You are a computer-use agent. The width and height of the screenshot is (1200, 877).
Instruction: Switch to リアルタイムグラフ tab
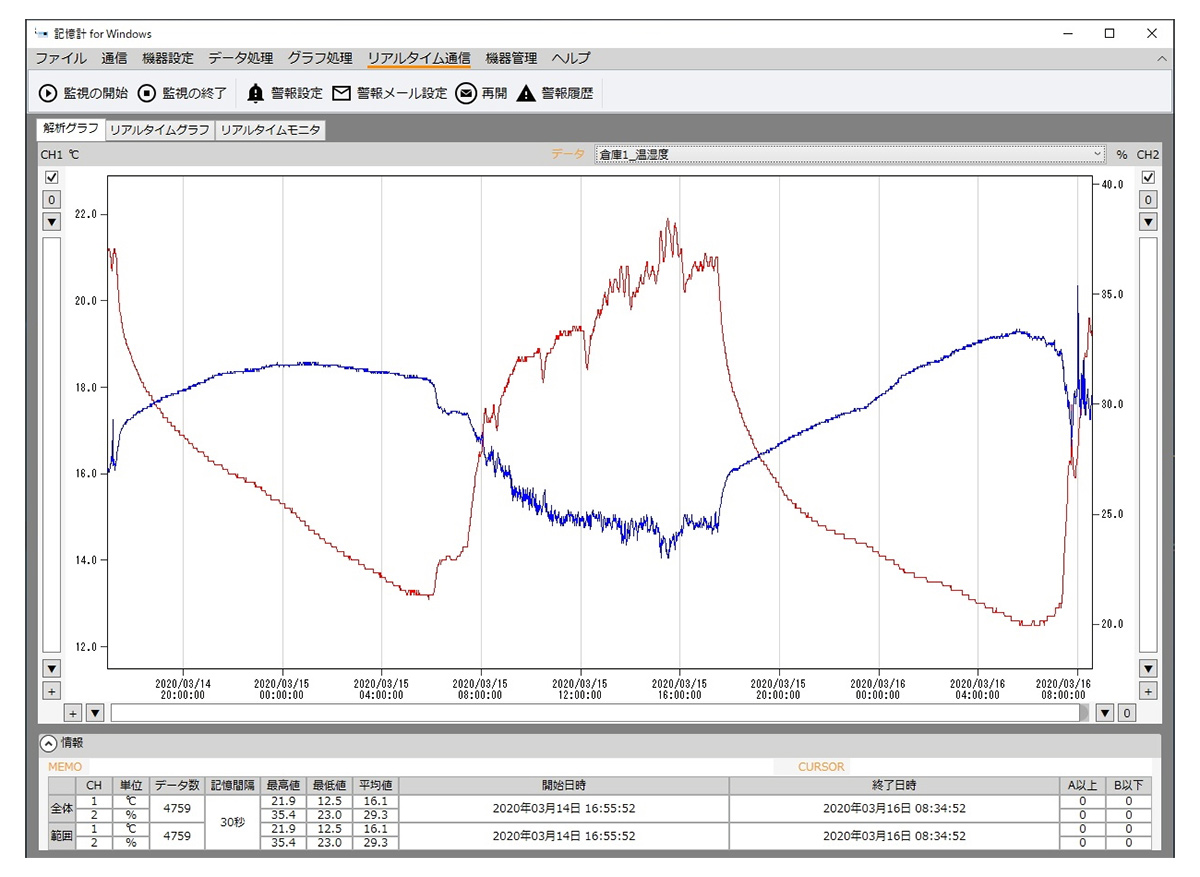(x=160, y=130)
